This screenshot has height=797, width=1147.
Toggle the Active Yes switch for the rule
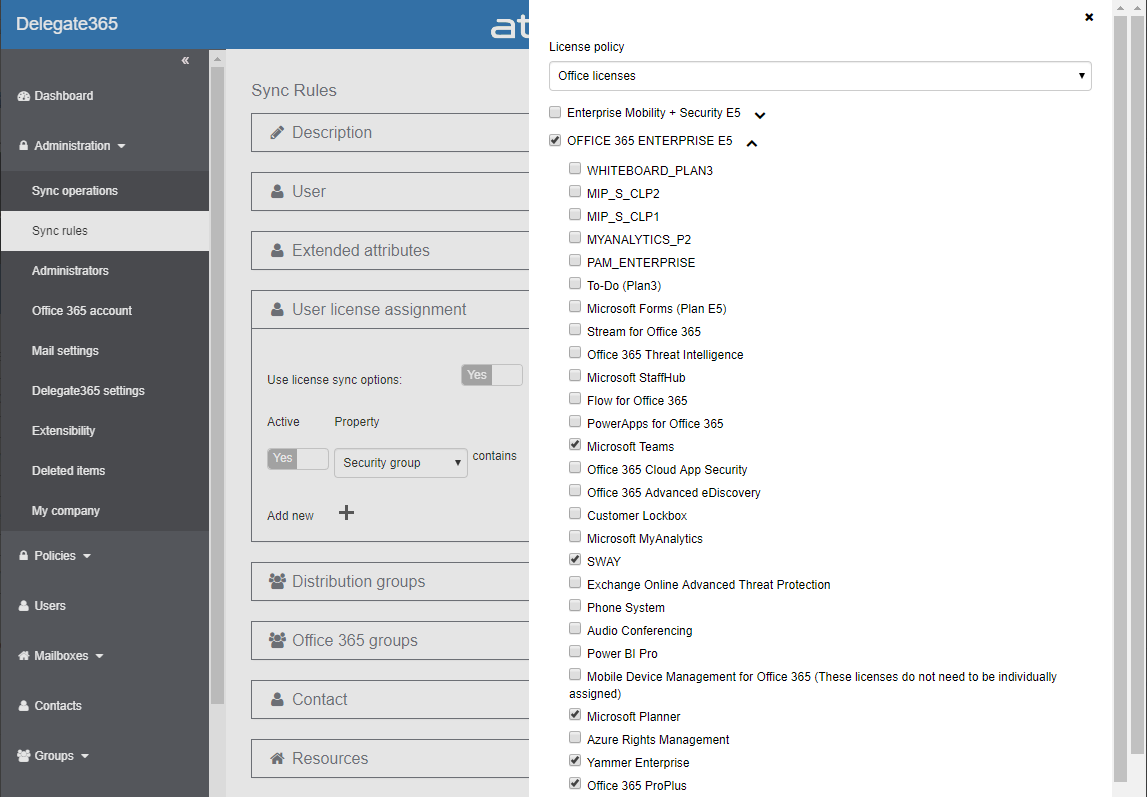pyautogui.click(x=298, y=458)
